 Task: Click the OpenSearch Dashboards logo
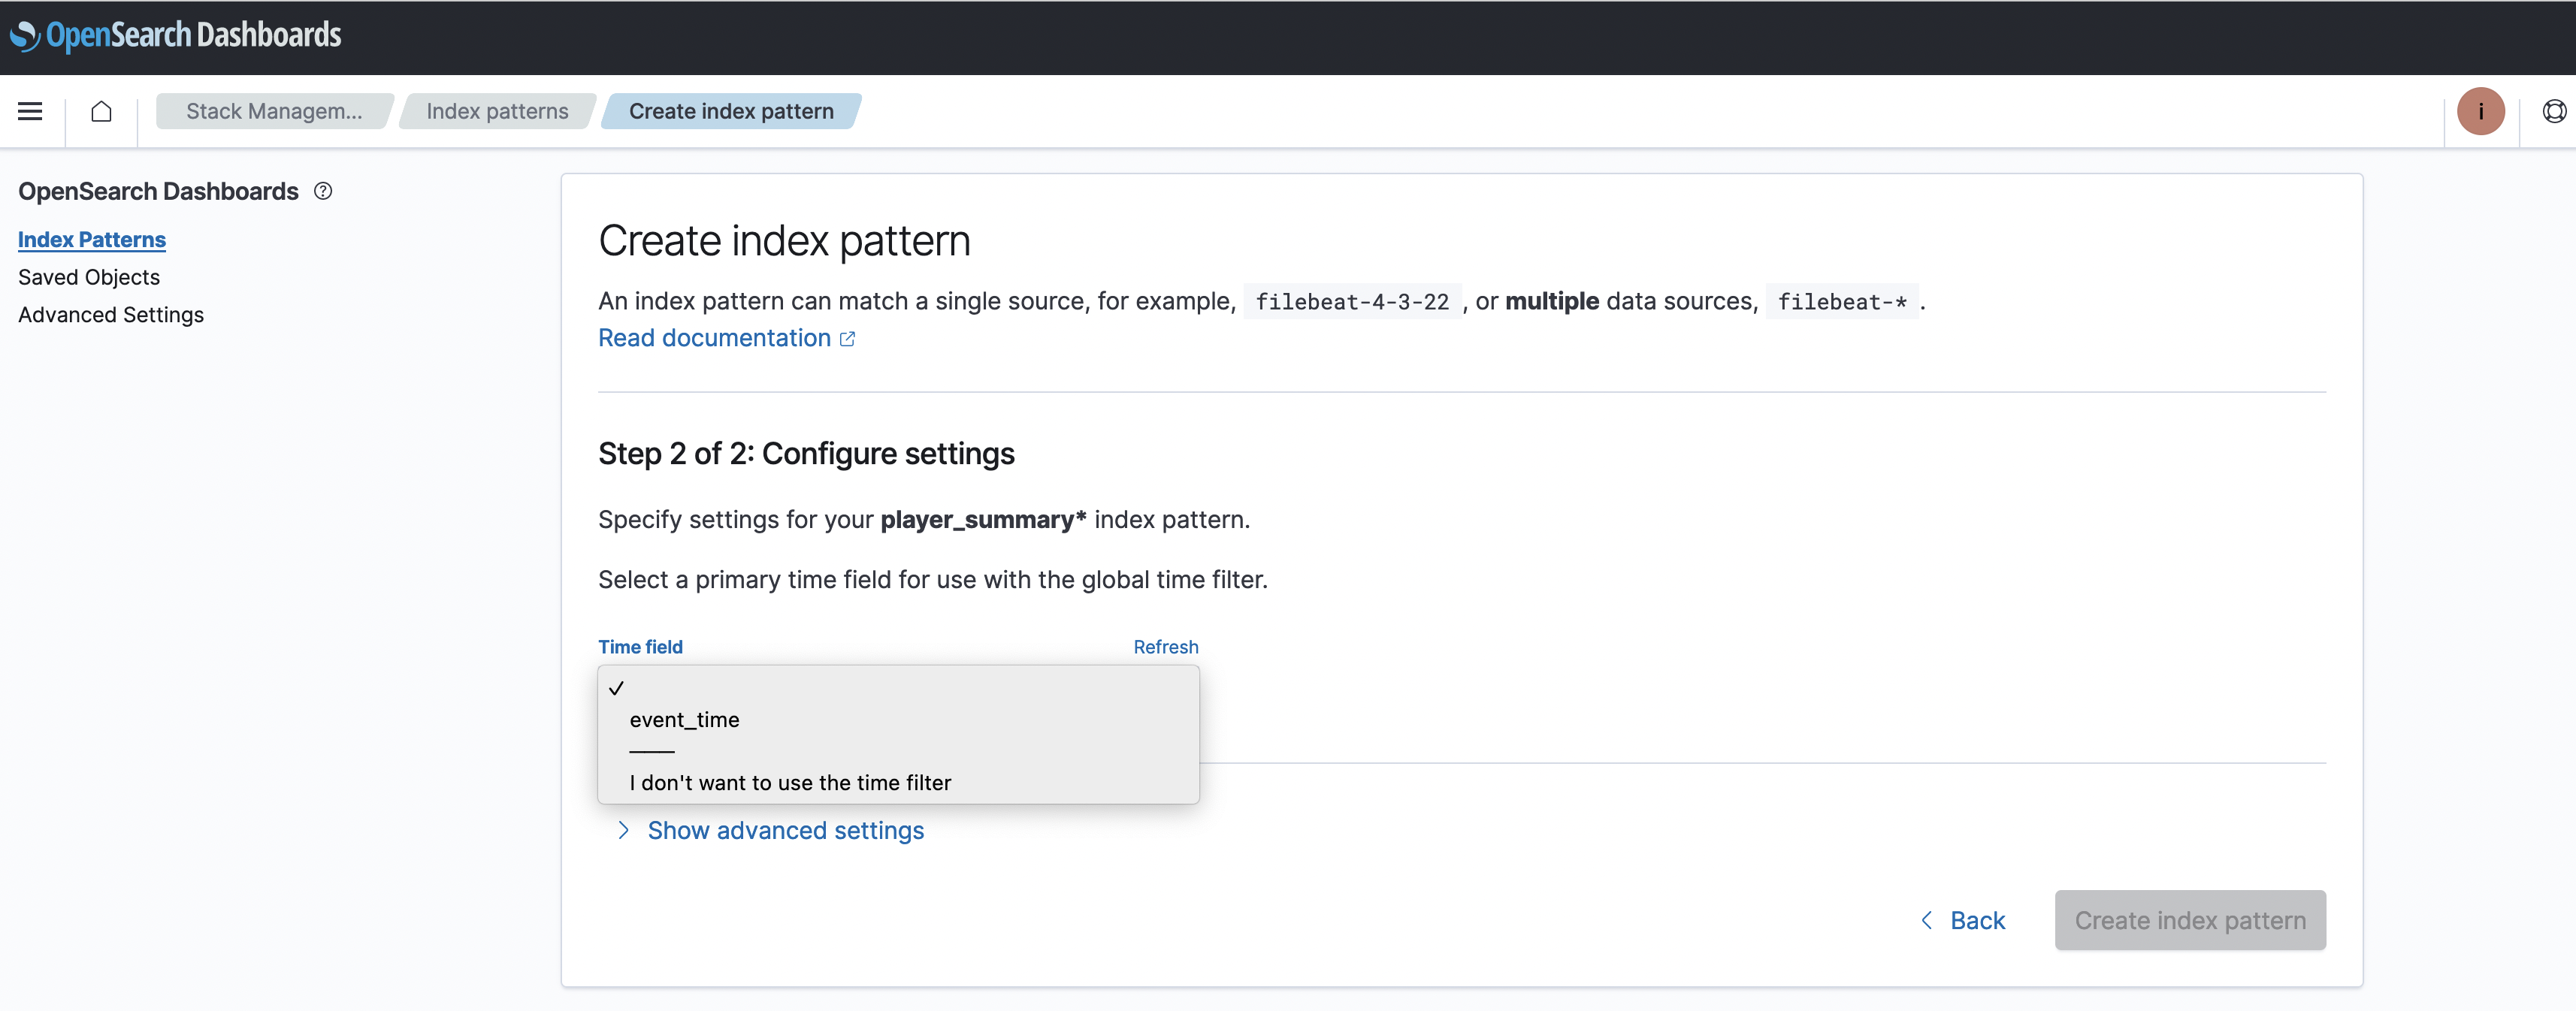coord(175,35)
